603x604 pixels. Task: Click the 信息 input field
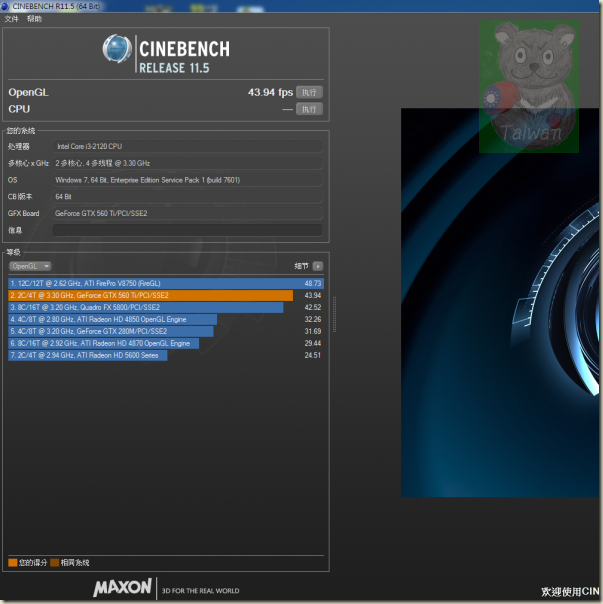pyautogui.click(x=187, y=230)
